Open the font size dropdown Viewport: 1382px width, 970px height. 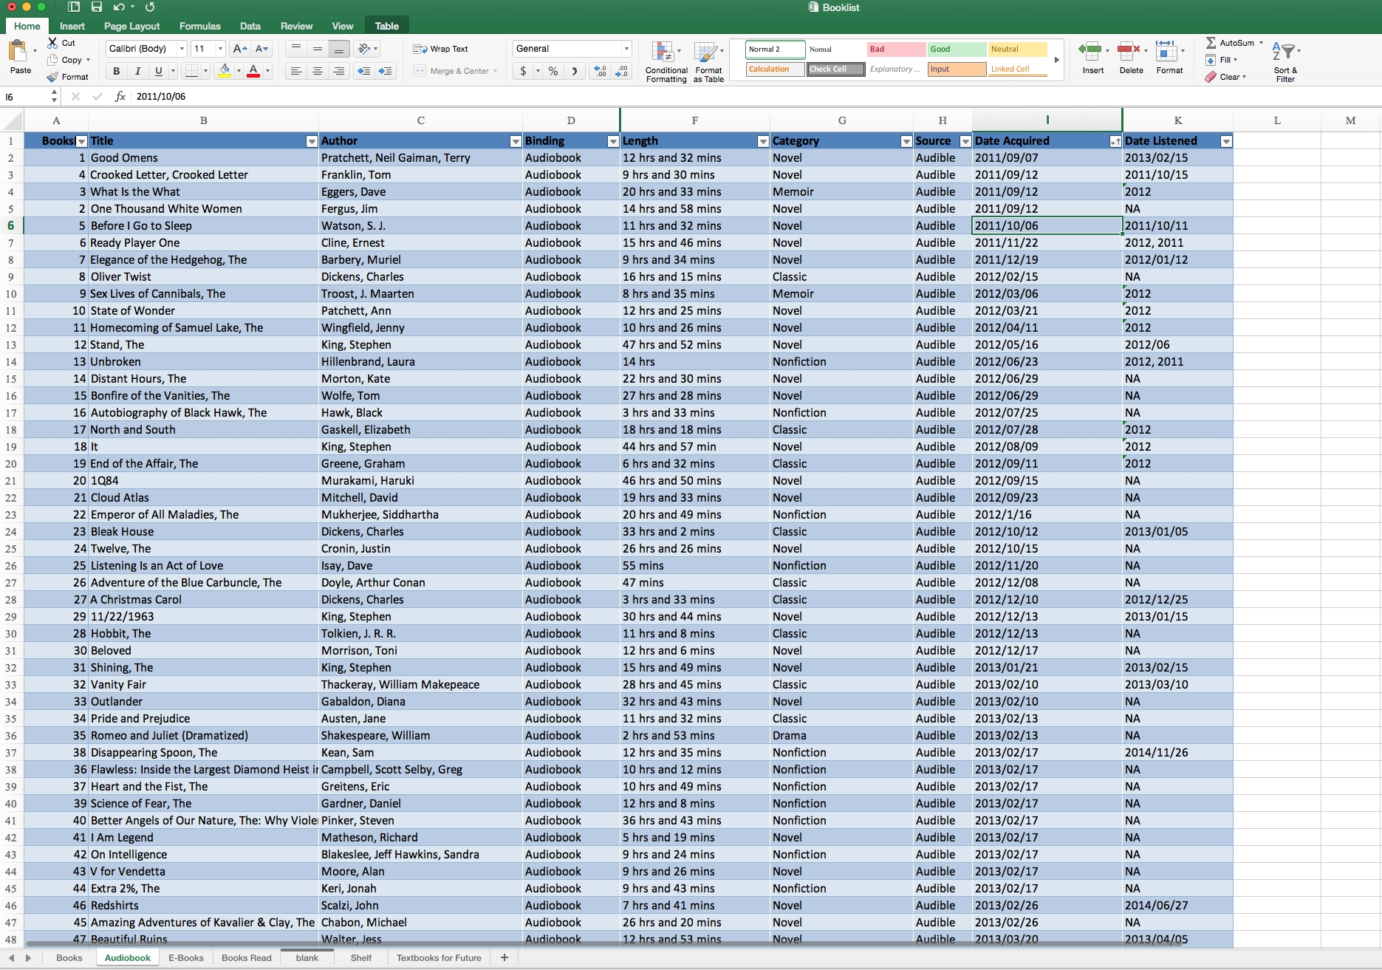(221, 48)
